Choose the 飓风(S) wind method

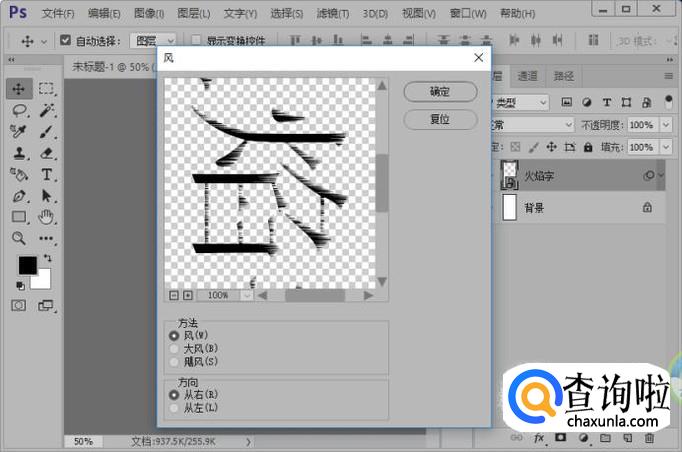174,361
